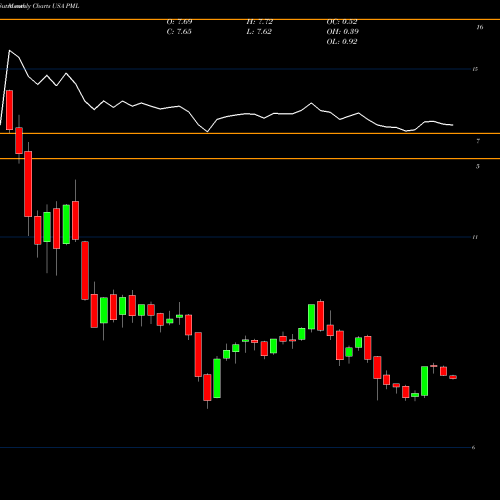Select the close value 'C: 7.65'
The height and width of the screenshot is (500, 500).
[179, 32]
